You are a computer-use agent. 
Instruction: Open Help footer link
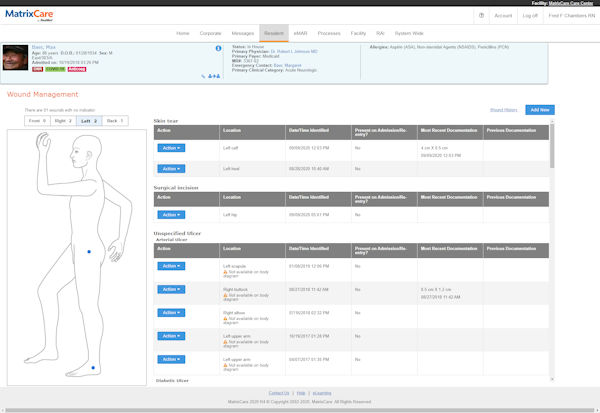[x=301, y=393]
